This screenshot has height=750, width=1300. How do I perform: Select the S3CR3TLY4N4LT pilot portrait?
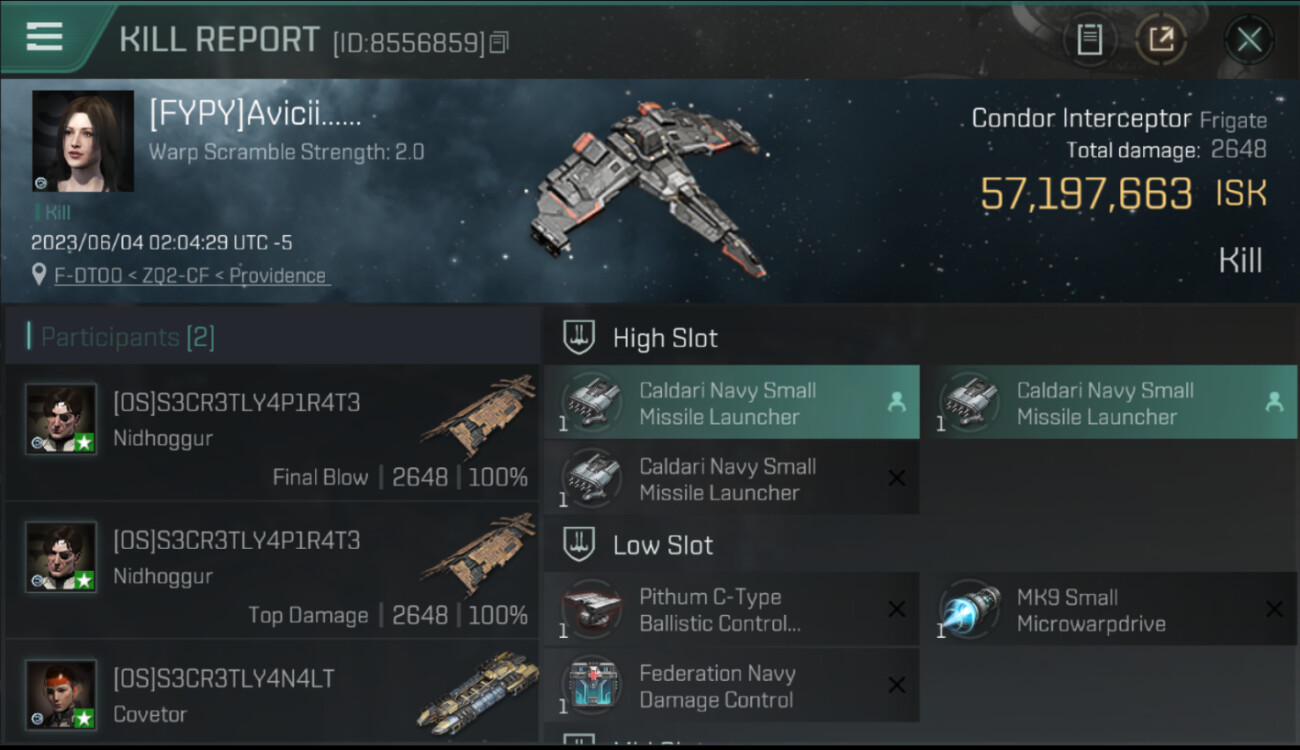pos(62,694)
